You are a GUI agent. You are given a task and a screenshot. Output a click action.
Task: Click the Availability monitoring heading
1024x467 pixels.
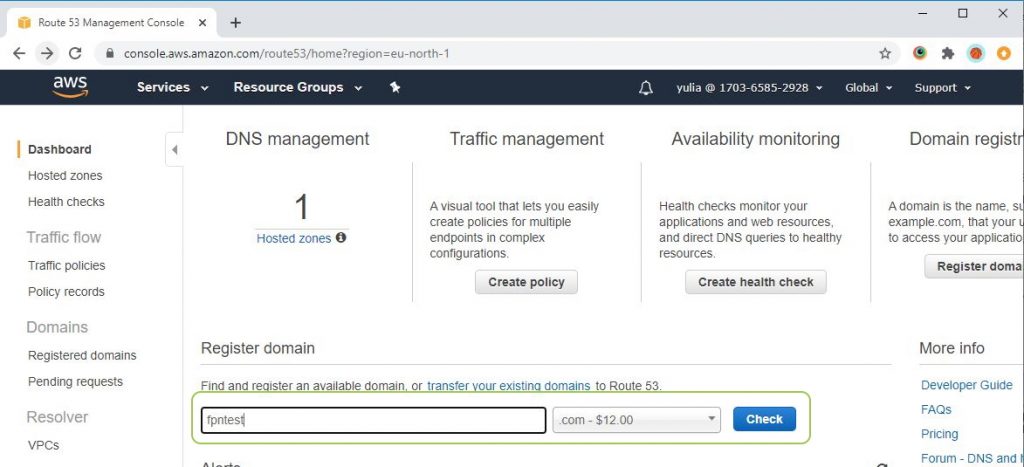(x=756, y=139)
